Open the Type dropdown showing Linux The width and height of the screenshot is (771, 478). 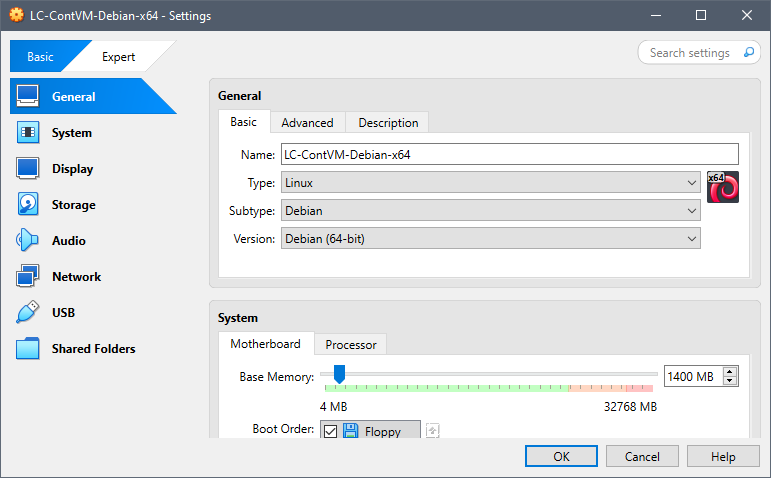(x=491, y=182)
